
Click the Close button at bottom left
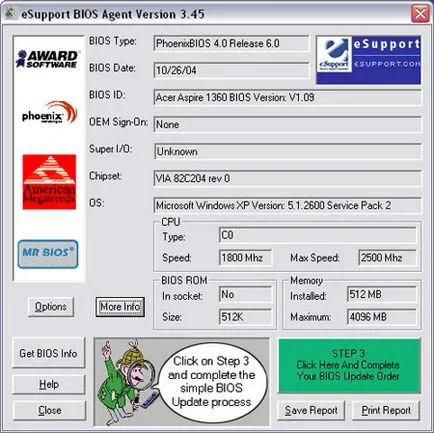pos(49,410)
